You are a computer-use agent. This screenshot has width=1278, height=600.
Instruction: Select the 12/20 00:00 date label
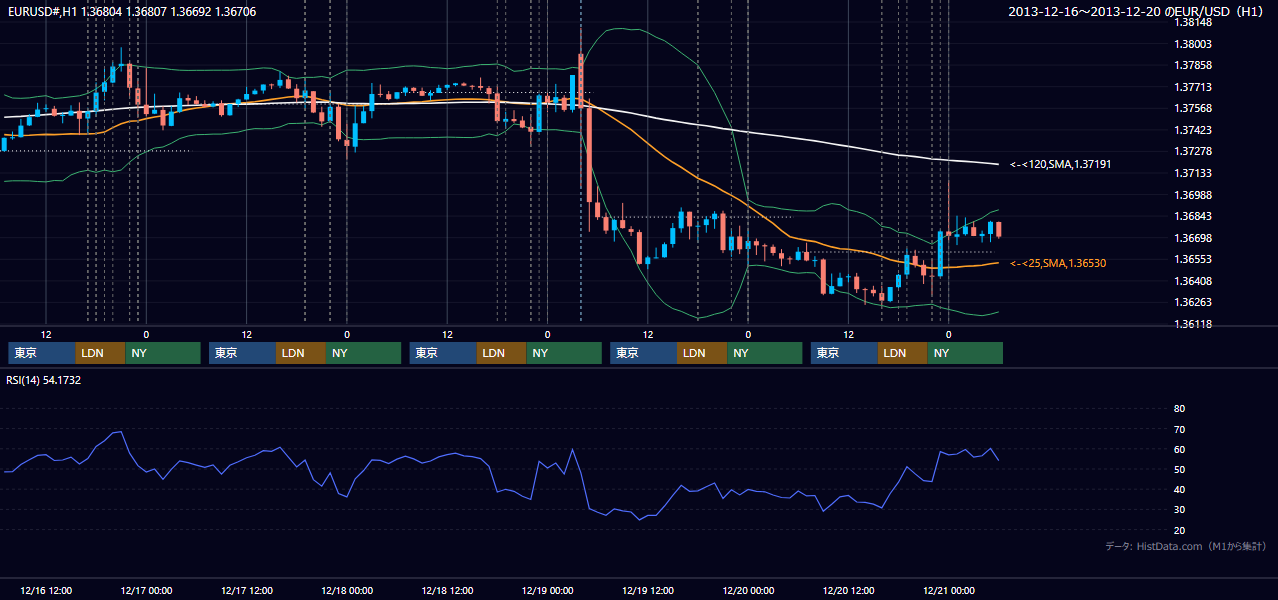coord(749,590)
